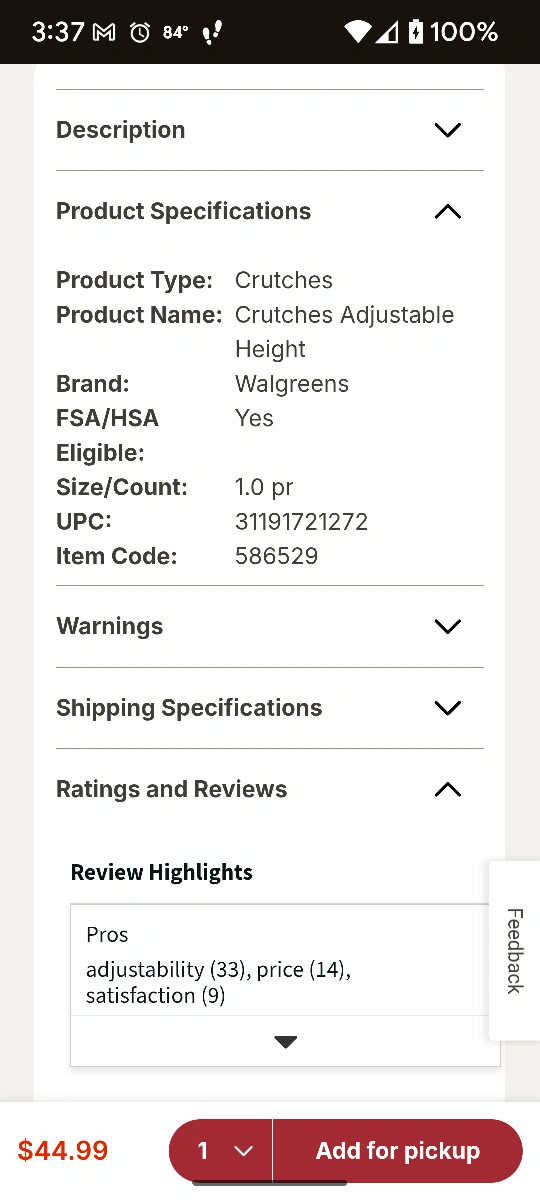Tap the Ratings and Reviews heading
The image size is (540, 1200).
click(x=171, y=790)
